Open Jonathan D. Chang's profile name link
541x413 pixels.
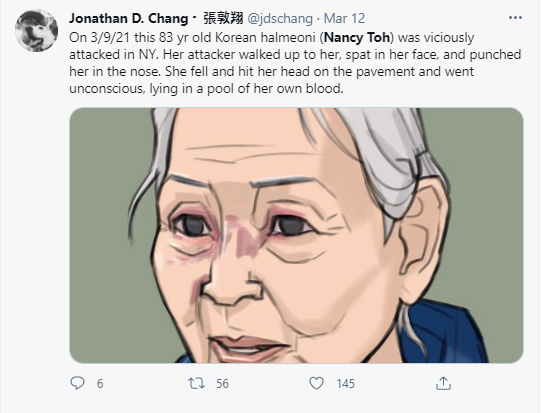point(128,18)
